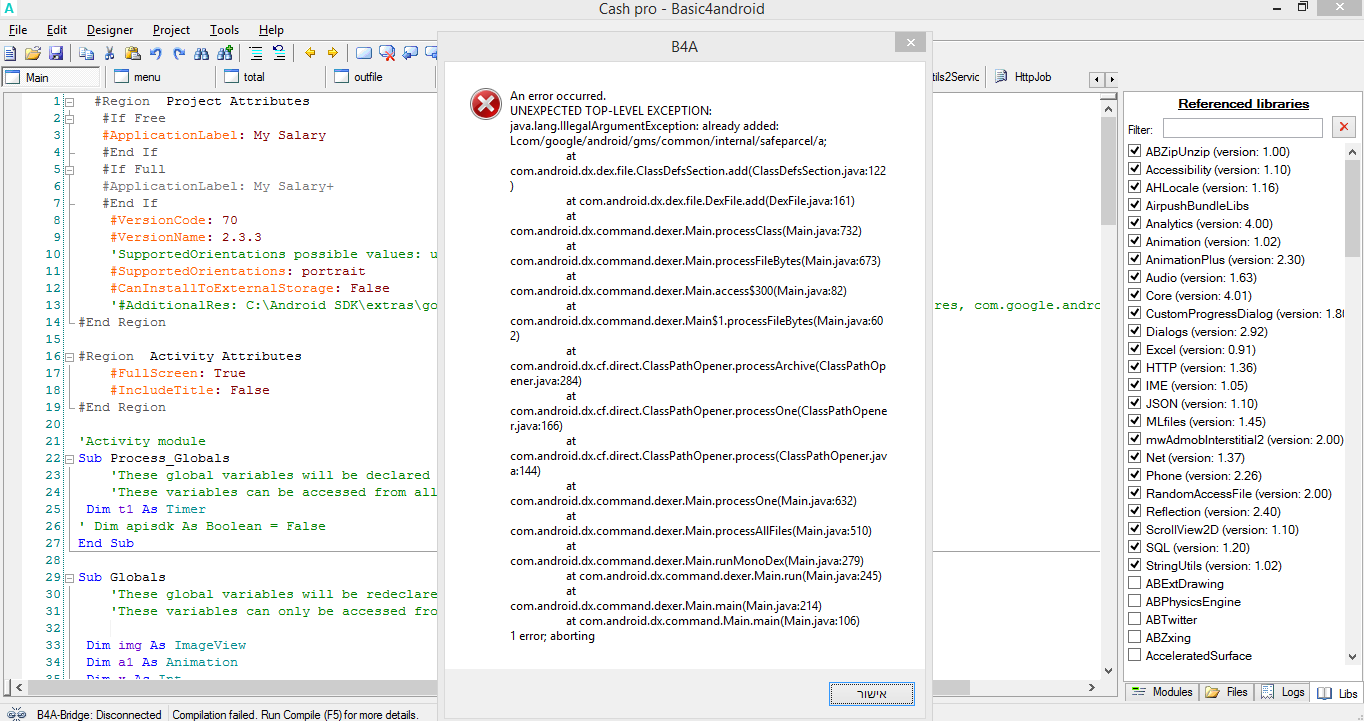Confirm the error dialog with אישור button
This screenshot has height=721, width=1364.
coord(872,694)
